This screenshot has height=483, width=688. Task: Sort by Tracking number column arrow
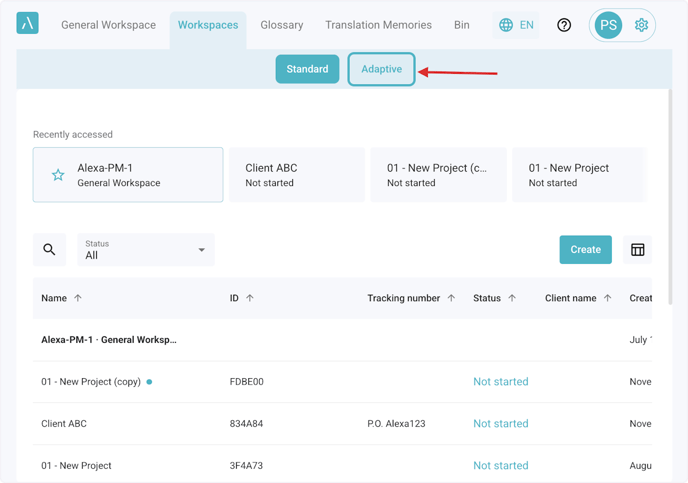[451, 298]
